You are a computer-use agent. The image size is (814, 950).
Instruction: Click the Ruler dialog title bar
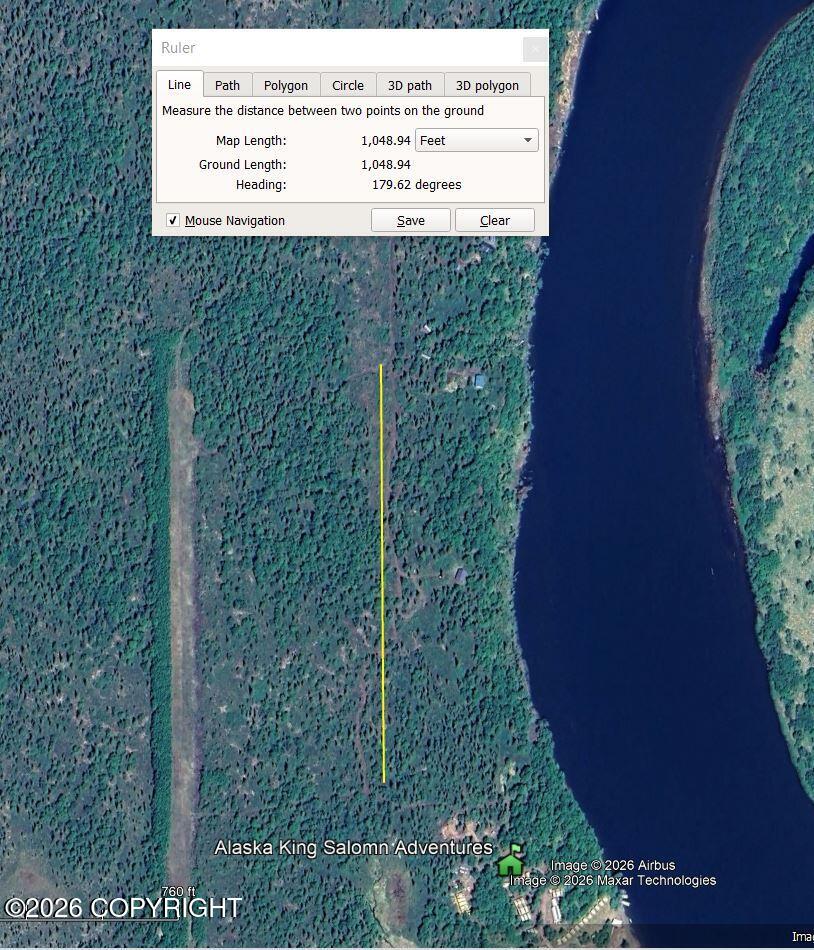pyautogui.click(x=300, y=48)
